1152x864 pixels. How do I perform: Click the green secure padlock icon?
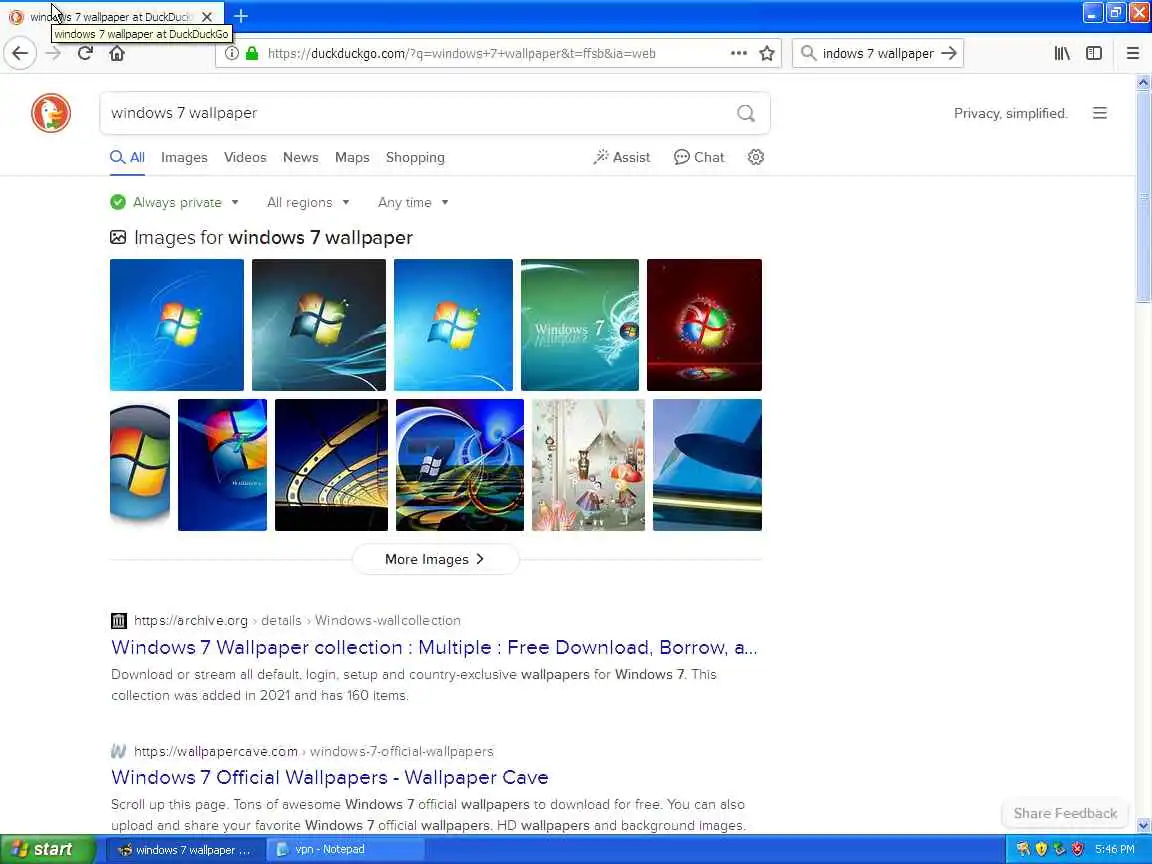[x=252, y=53]
